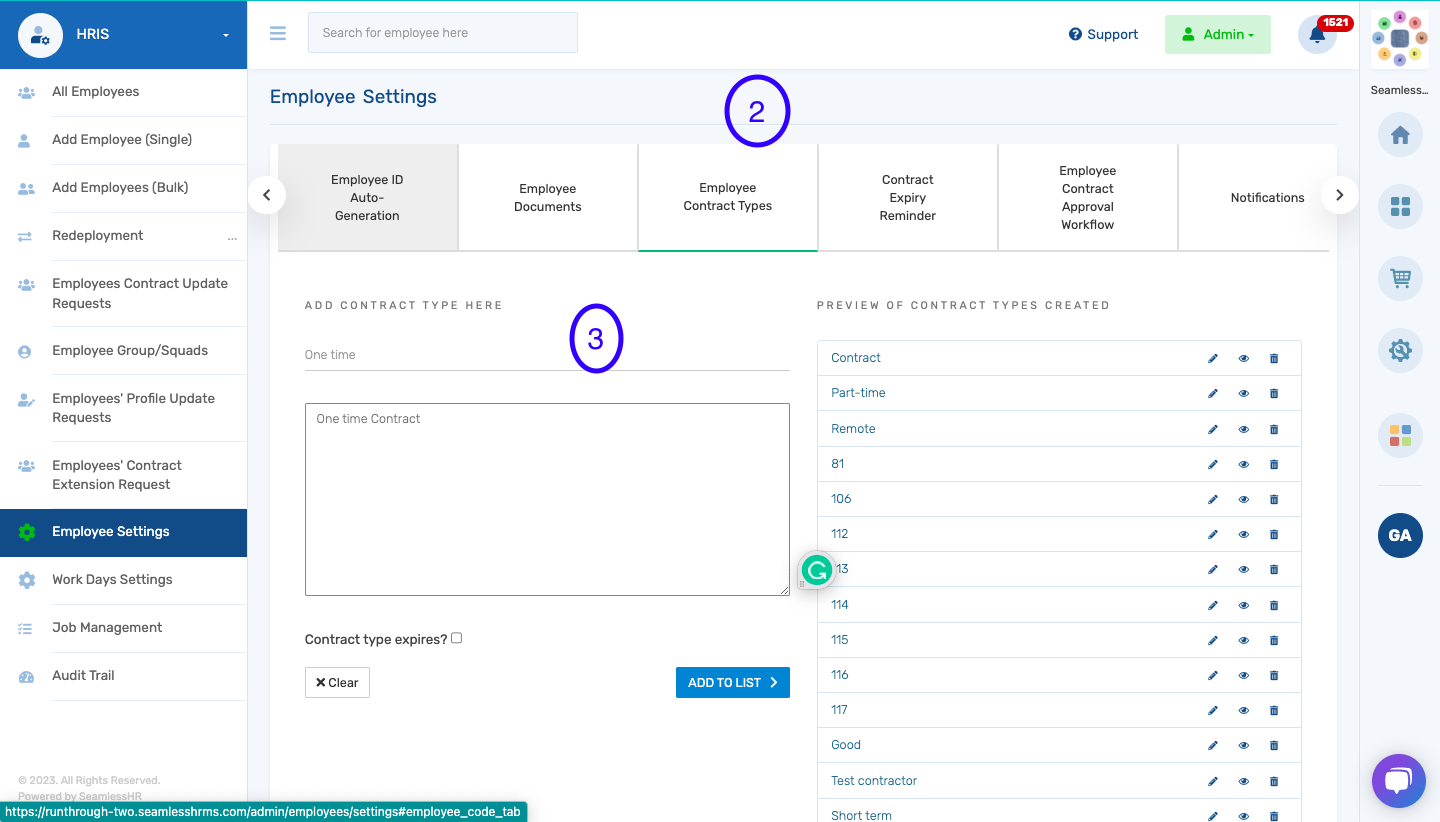Open the chat support bubble
The image size is (1440, 822).
[1398, 781]
